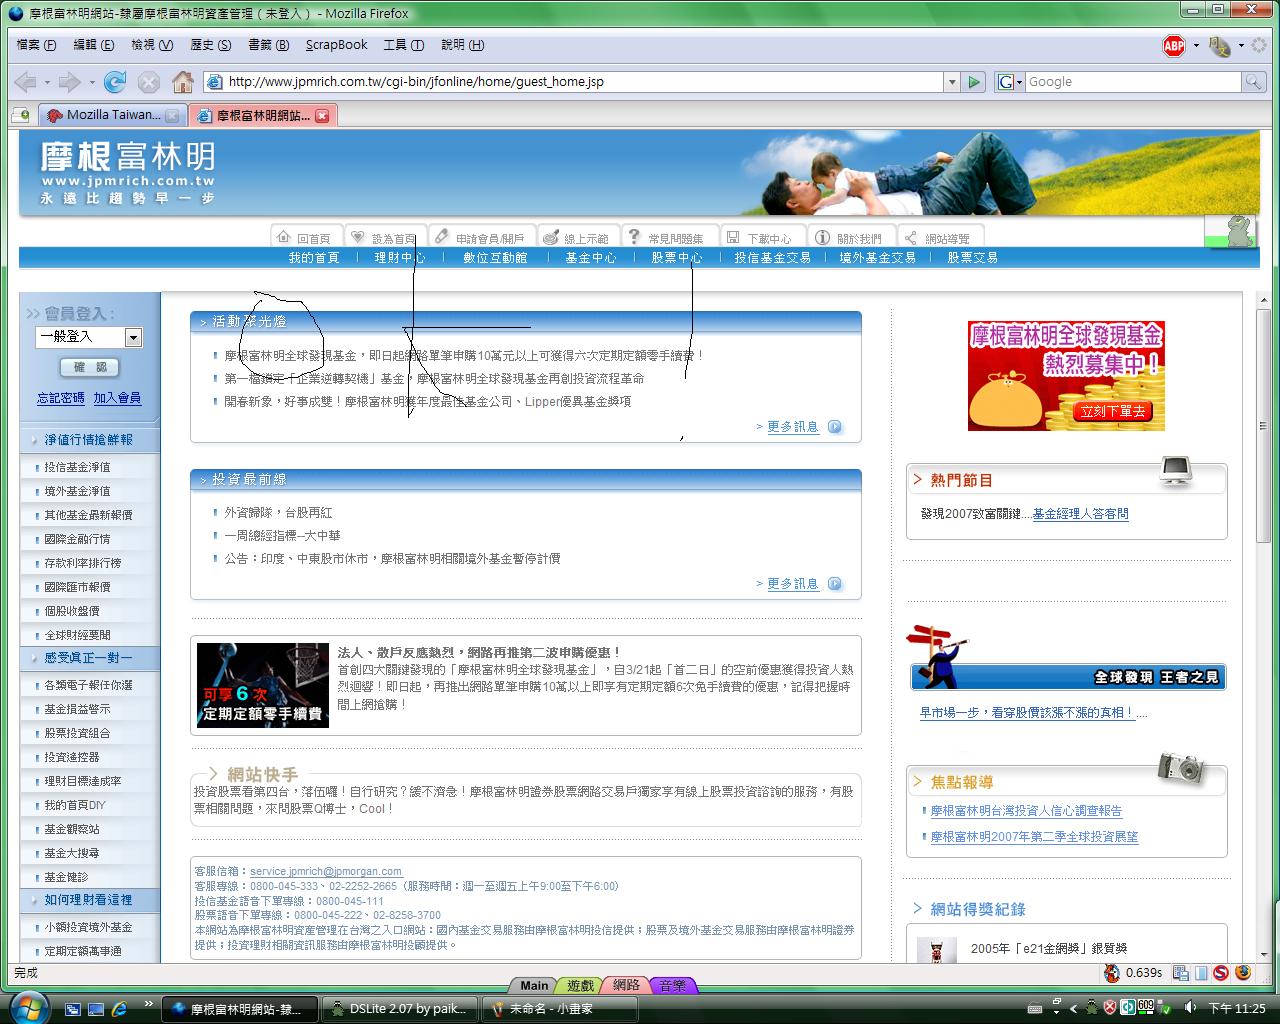Click the Firefox Forward arrow button

[69, 82]
